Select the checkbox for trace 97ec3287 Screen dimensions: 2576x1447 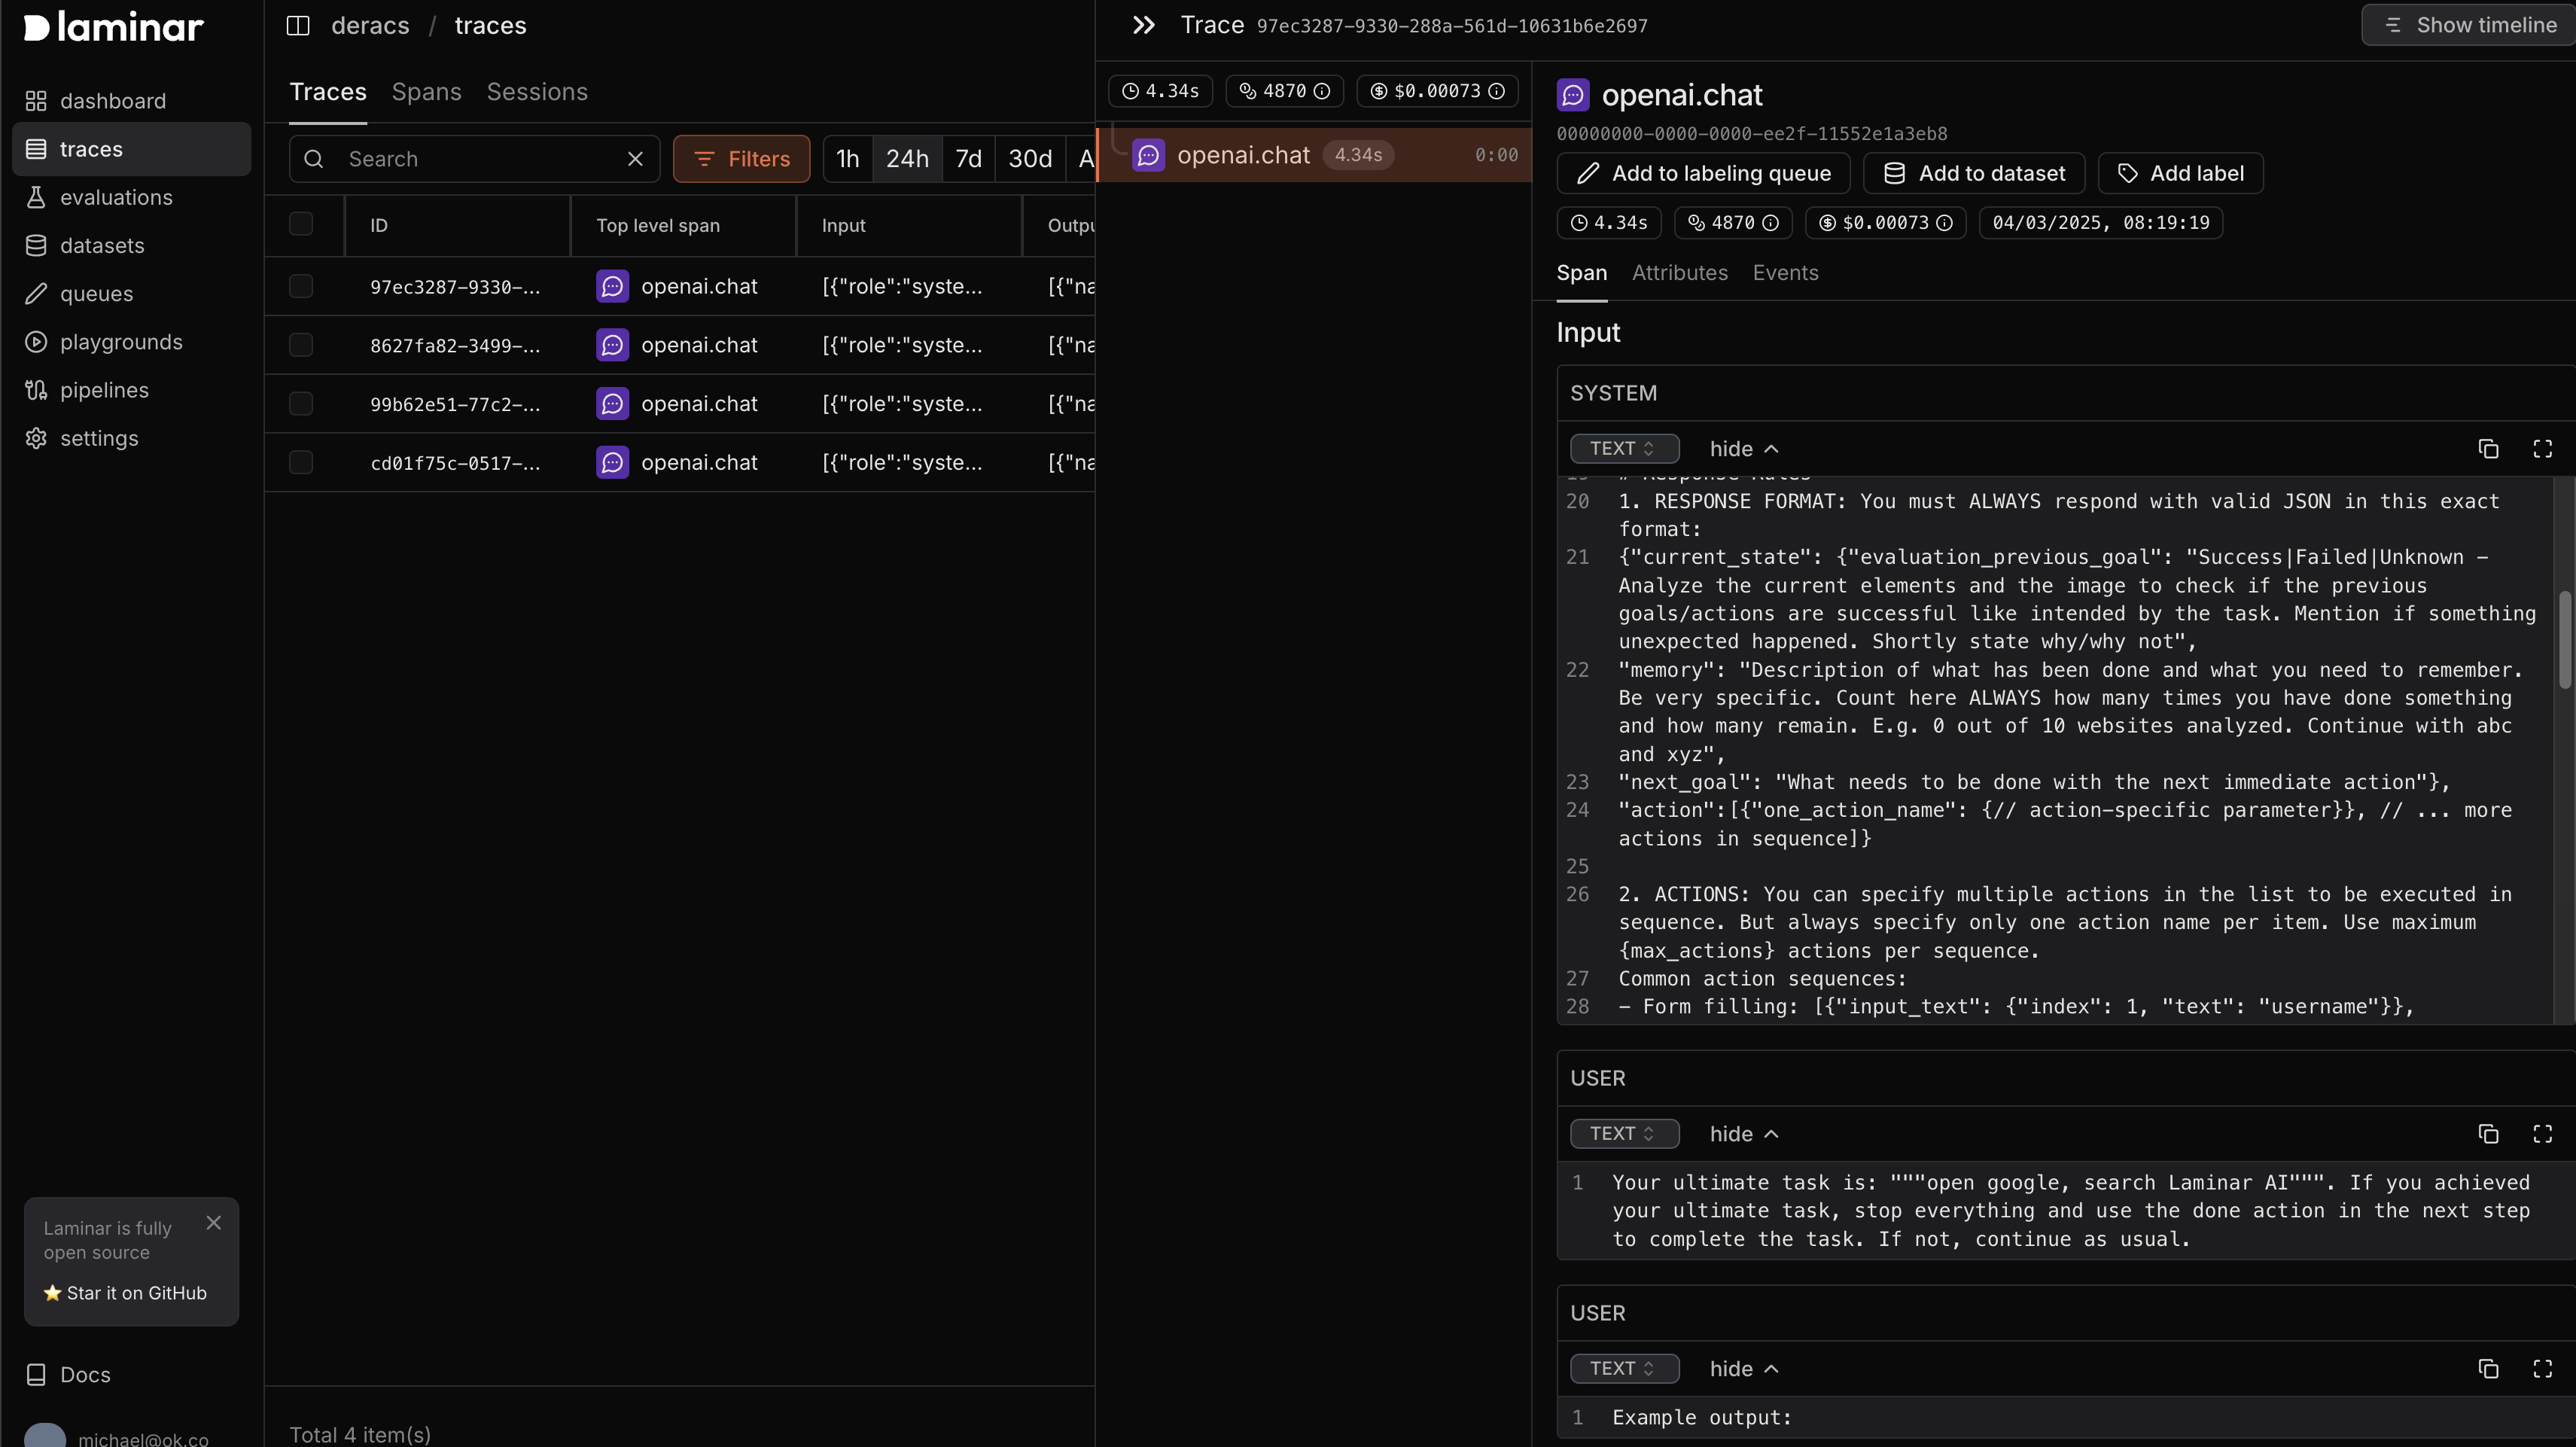tap(301, 286)
